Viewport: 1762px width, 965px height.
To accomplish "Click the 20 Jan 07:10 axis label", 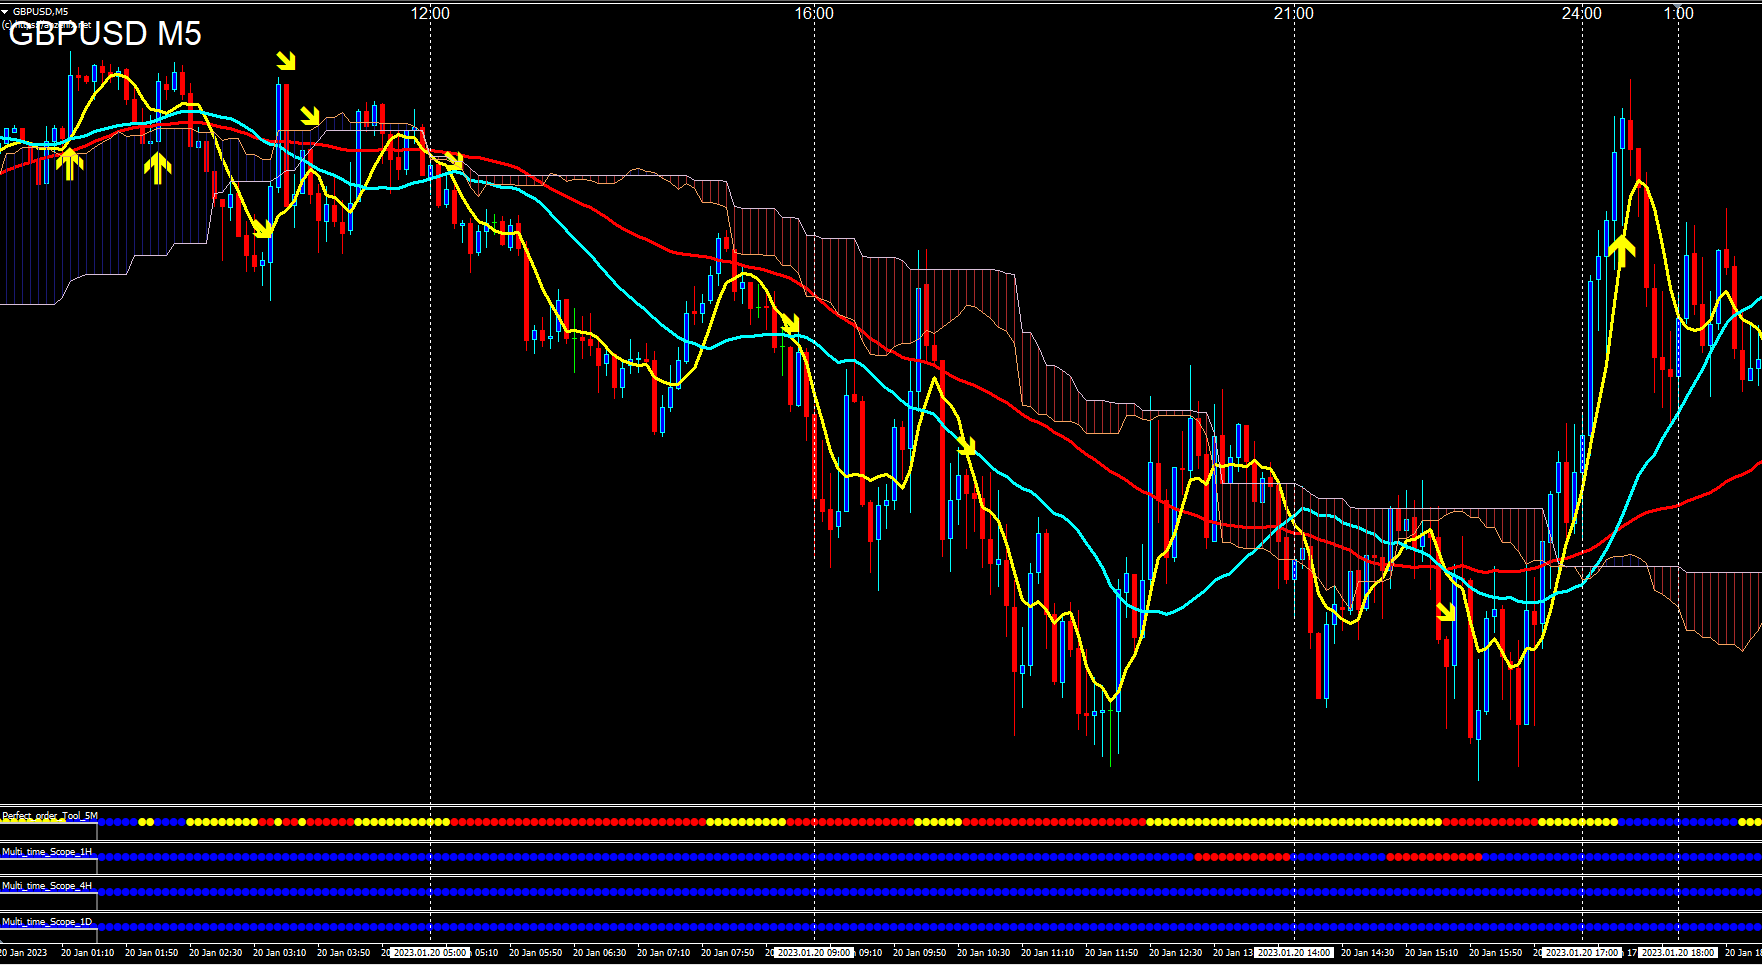I will pyautogui.click(x=664, y=953).
